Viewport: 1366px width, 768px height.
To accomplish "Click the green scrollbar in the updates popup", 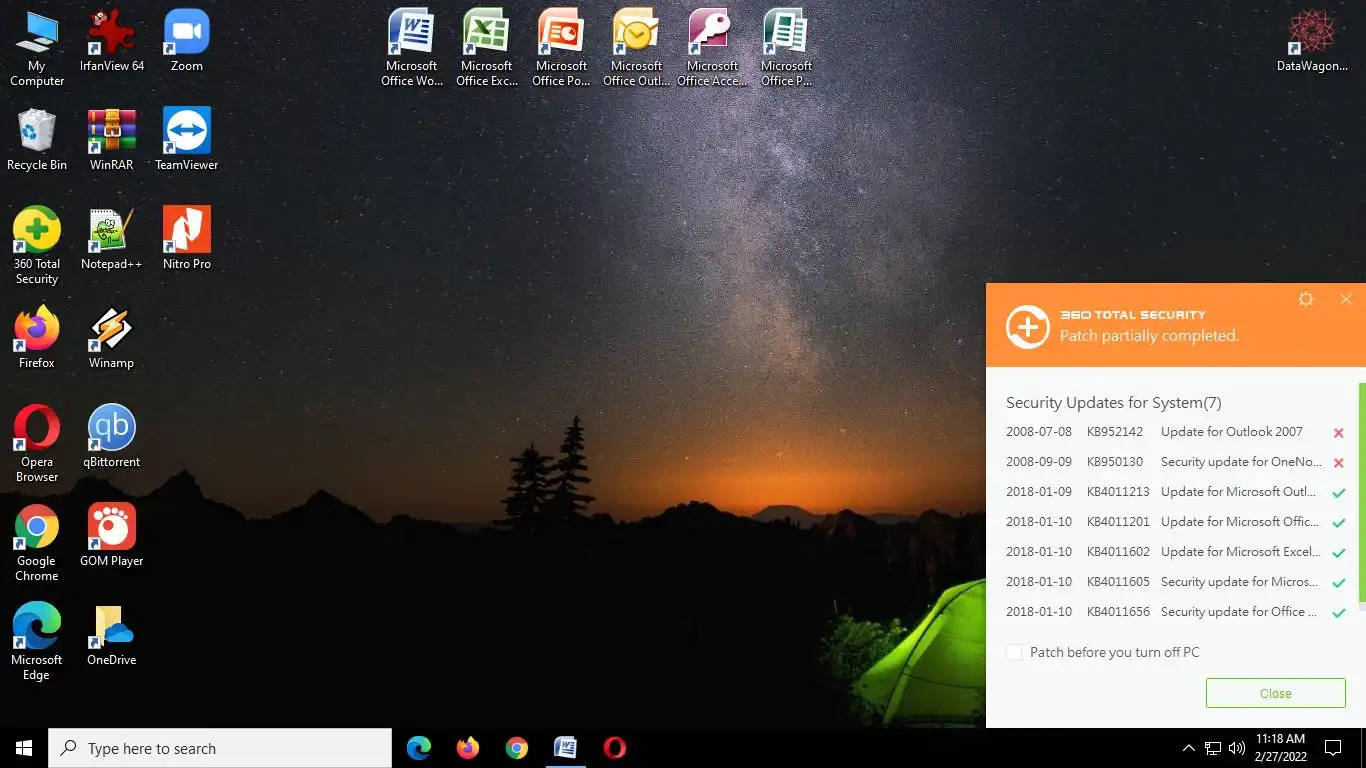I will 1362,492.
